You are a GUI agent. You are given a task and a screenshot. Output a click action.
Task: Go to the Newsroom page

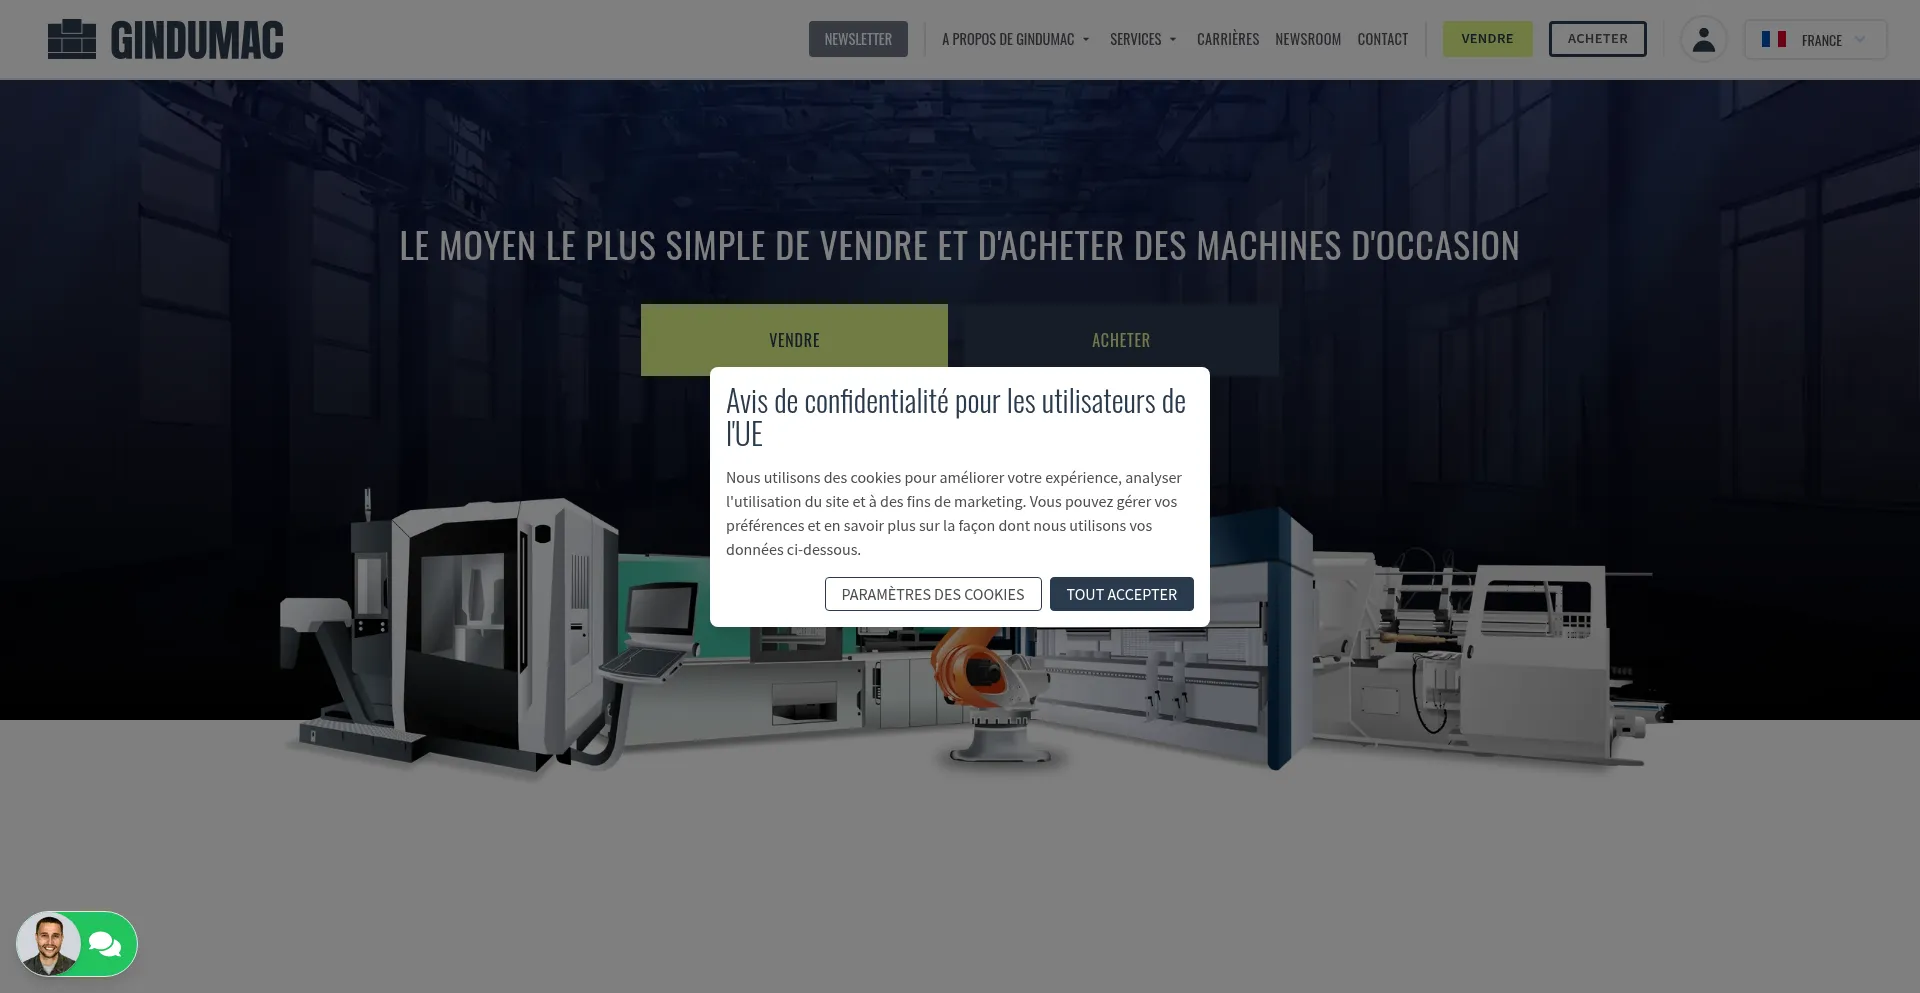(1307, 40)
